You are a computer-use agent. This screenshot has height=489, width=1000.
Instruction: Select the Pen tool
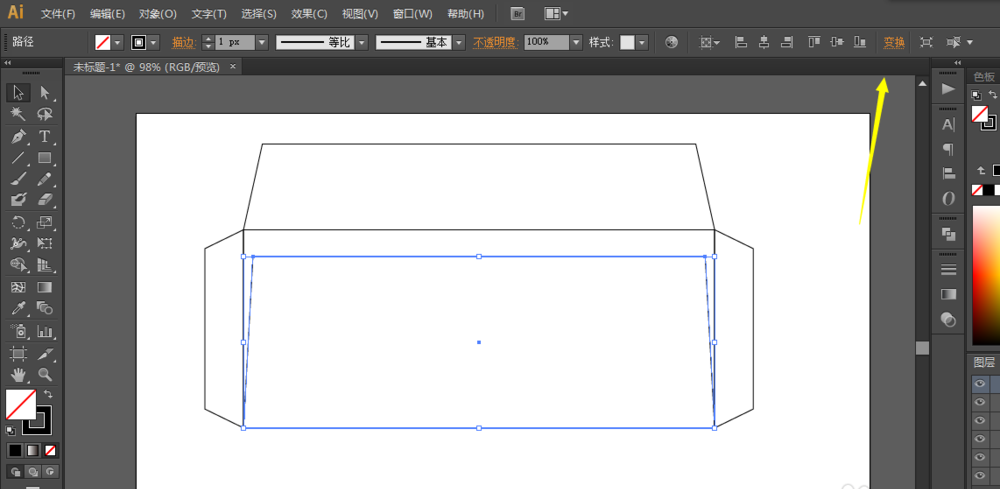[18, 136]
